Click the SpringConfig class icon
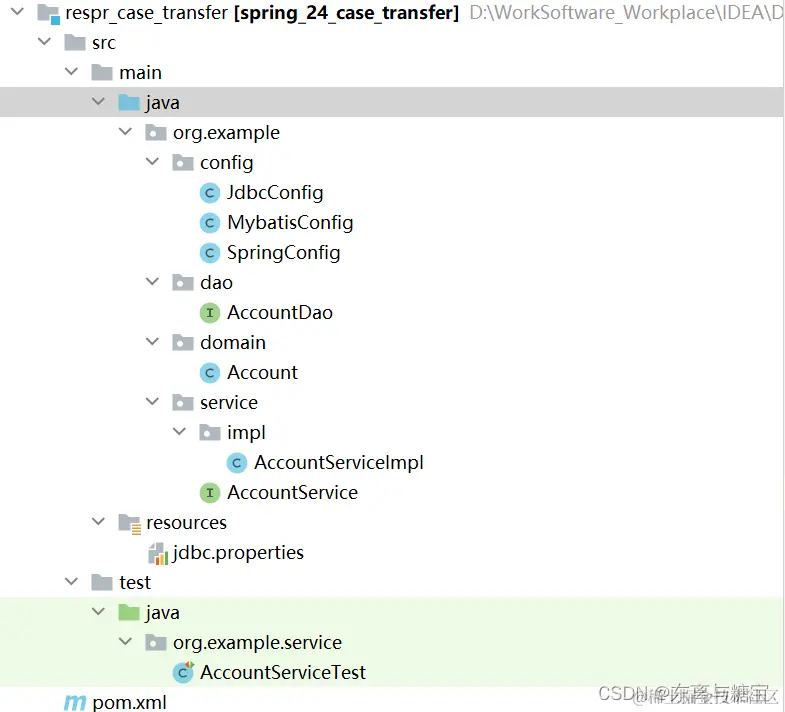This screenshot has width=785, height=712. (210, 253)
